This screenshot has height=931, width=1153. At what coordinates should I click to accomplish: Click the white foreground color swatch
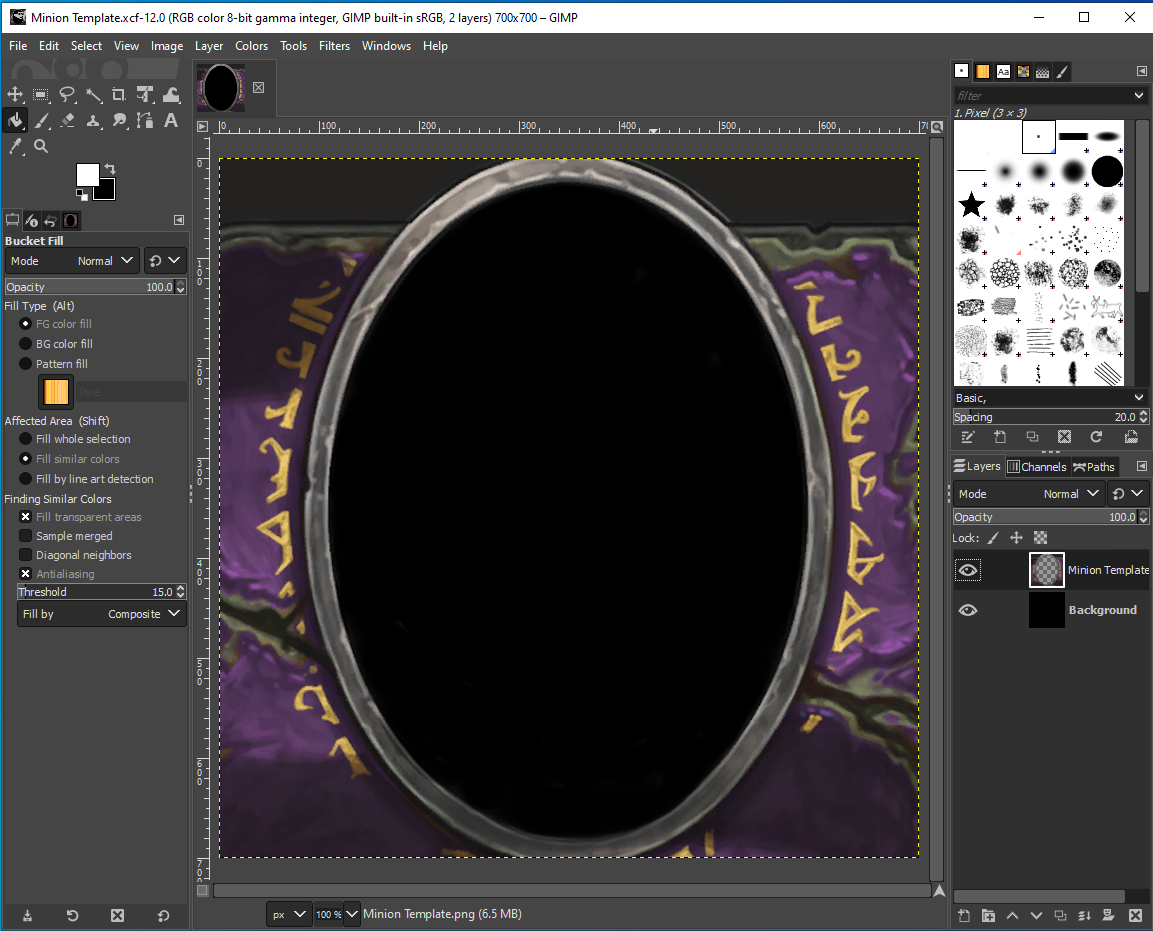coord(88,174)
